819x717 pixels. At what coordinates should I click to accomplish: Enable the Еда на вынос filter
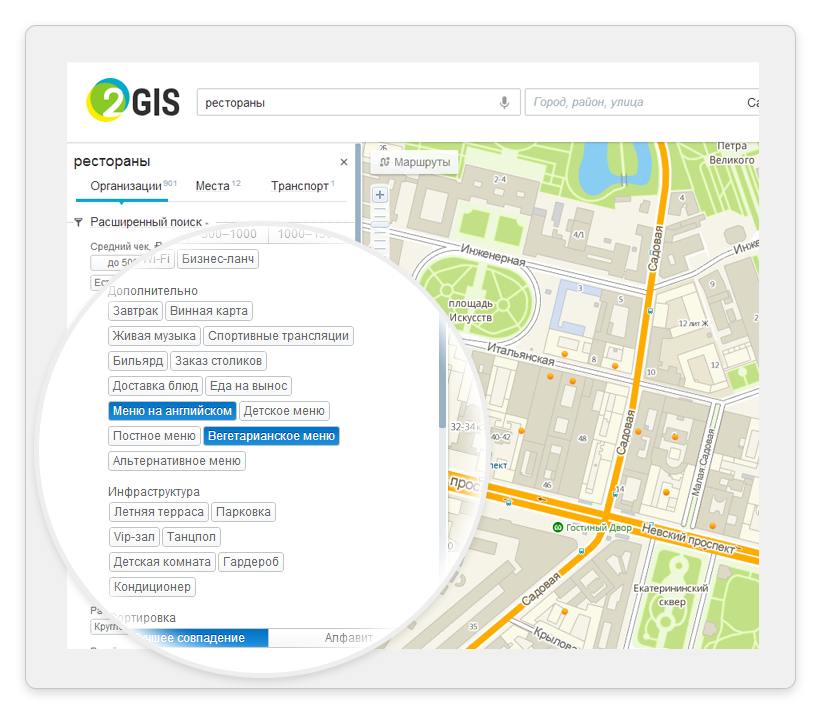point(249,386)
